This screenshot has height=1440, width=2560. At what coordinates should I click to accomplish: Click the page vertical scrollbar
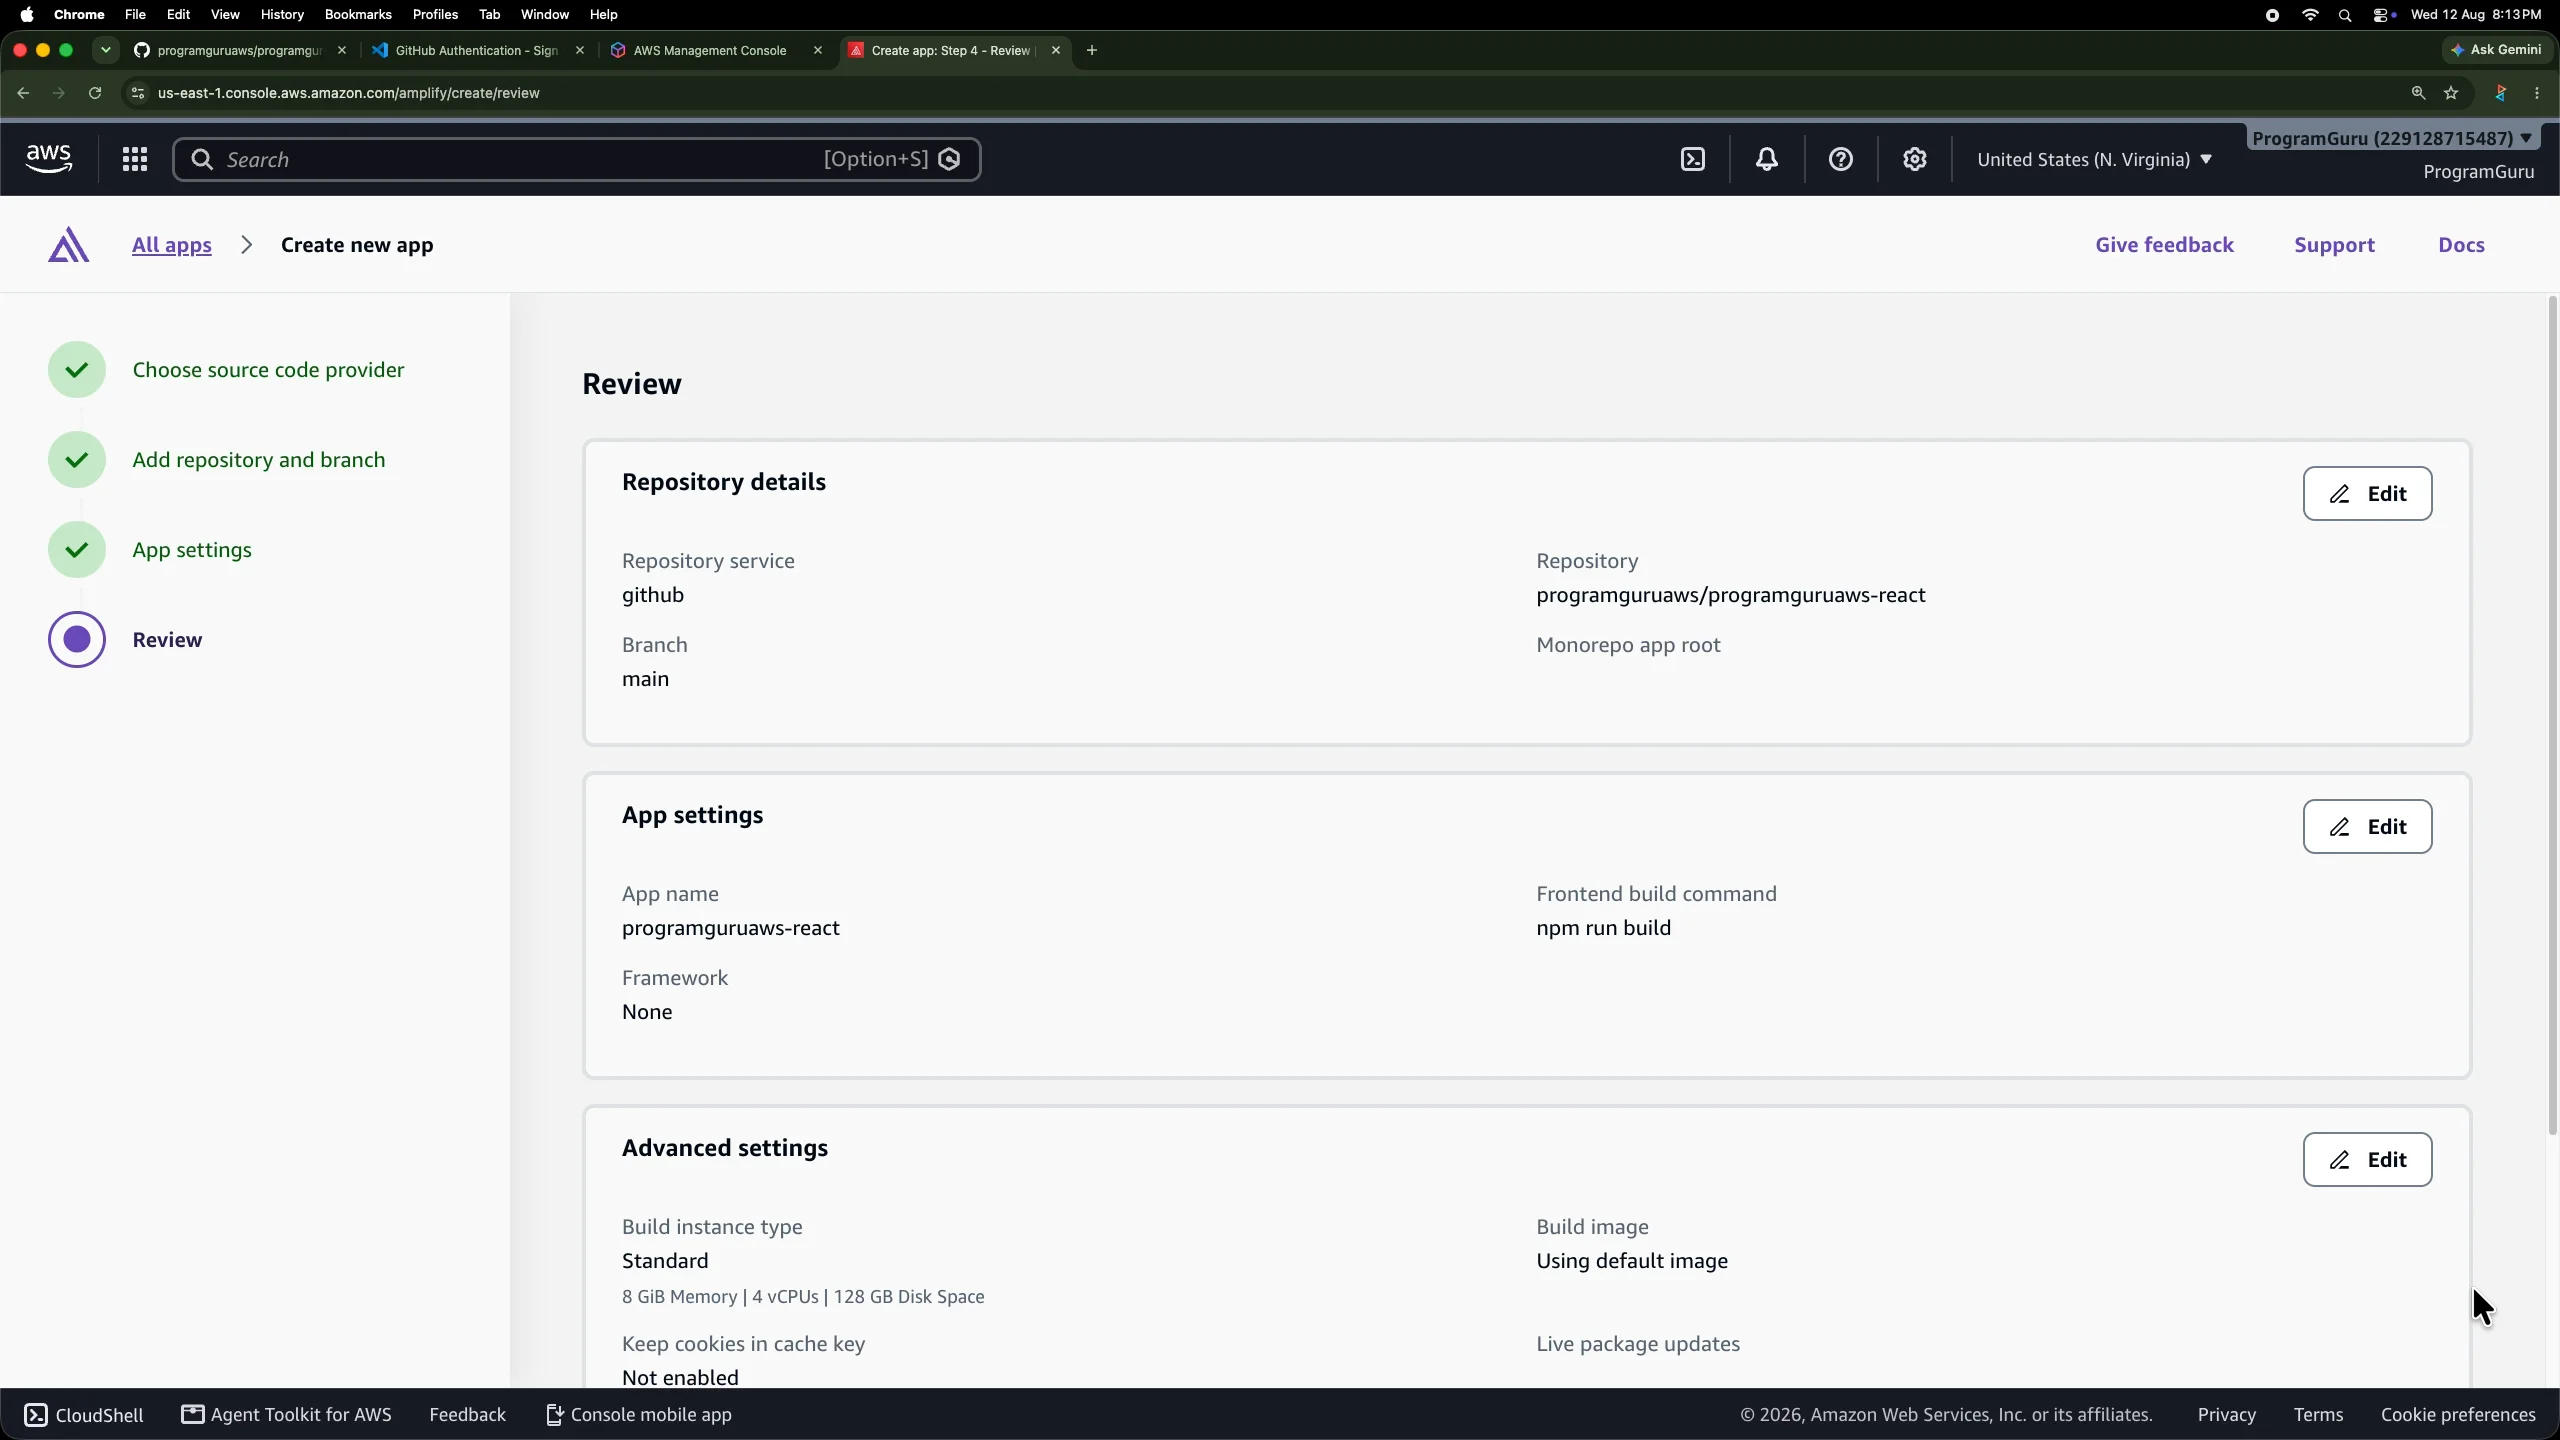pos(2552,715)
